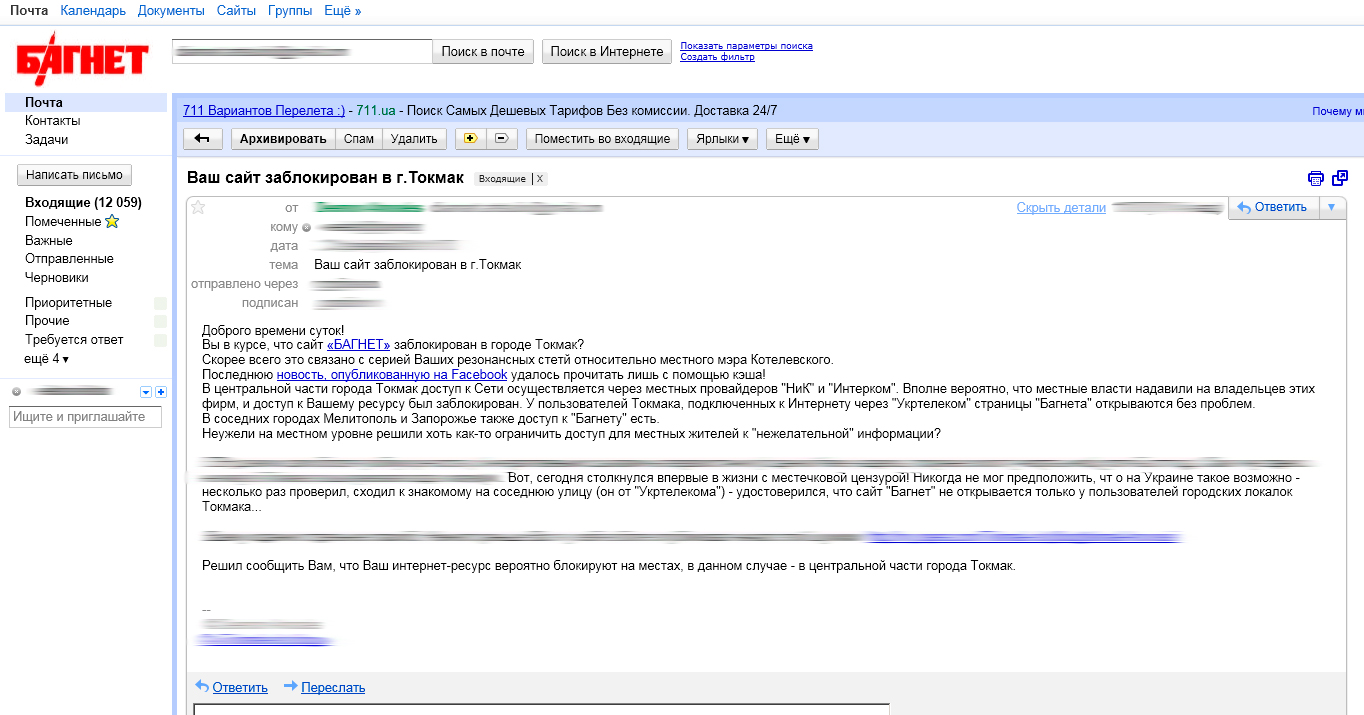The image size is (1364, 715).
Task: Mark message as important with plus marker
Action: [471, 139]
